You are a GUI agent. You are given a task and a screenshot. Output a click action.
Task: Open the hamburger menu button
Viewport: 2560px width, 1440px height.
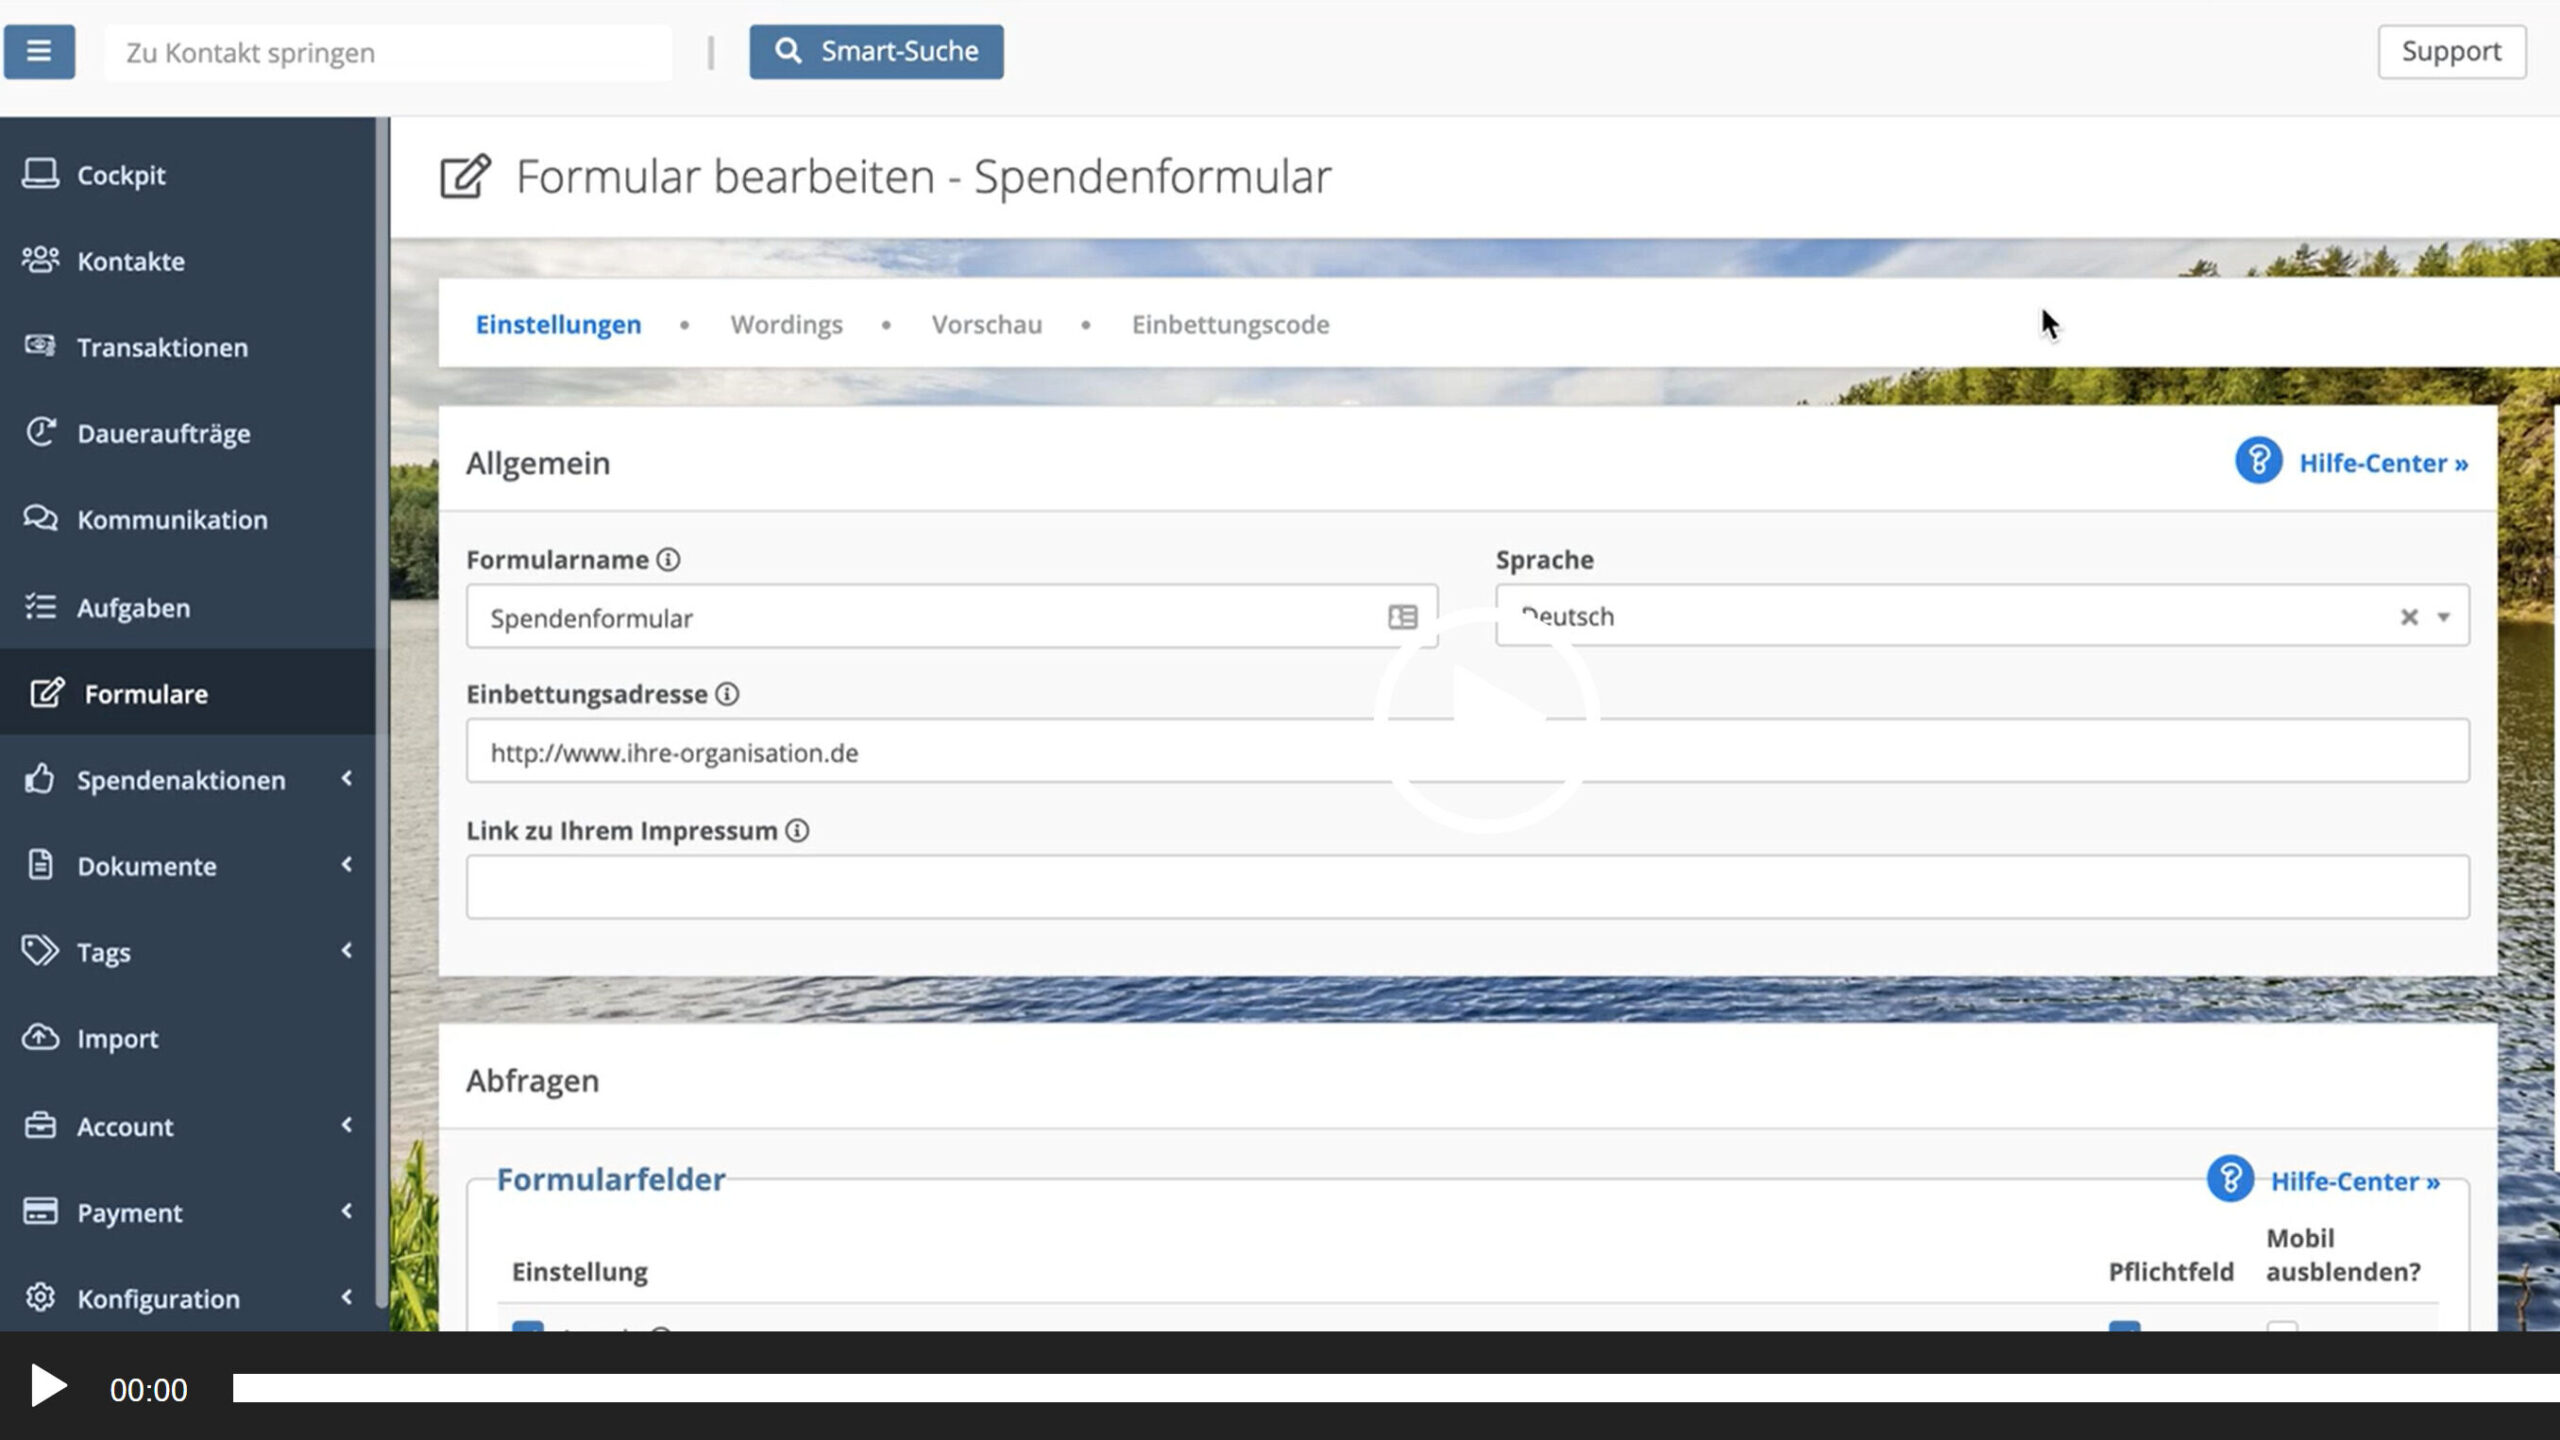point(39,51)
